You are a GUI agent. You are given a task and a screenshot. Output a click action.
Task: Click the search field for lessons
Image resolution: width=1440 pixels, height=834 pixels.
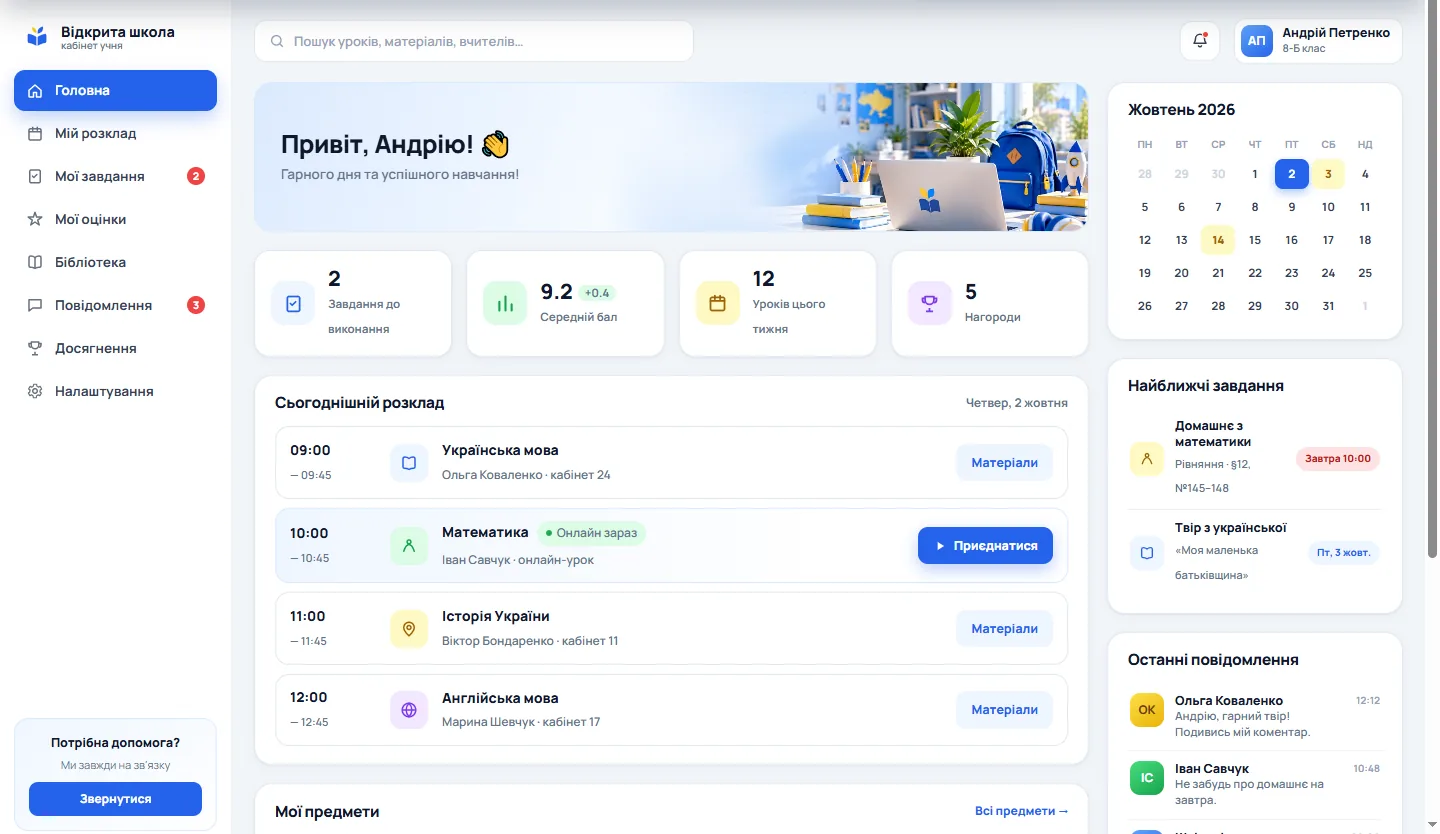pos(474,42)
